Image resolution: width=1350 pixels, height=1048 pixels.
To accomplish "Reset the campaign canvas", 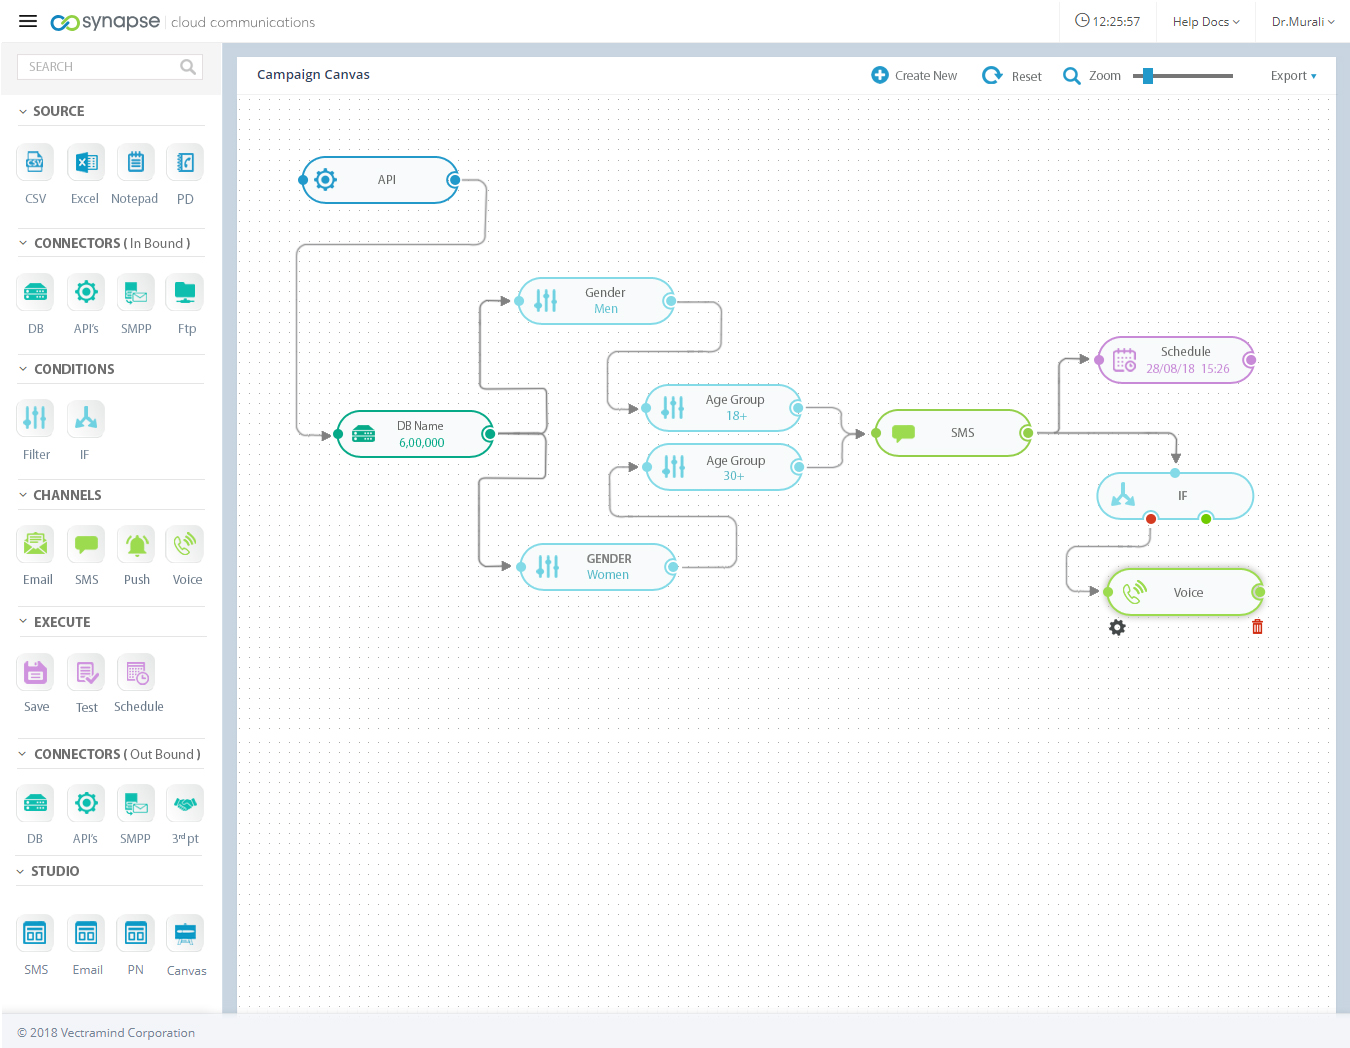I will coord(1012,76).
